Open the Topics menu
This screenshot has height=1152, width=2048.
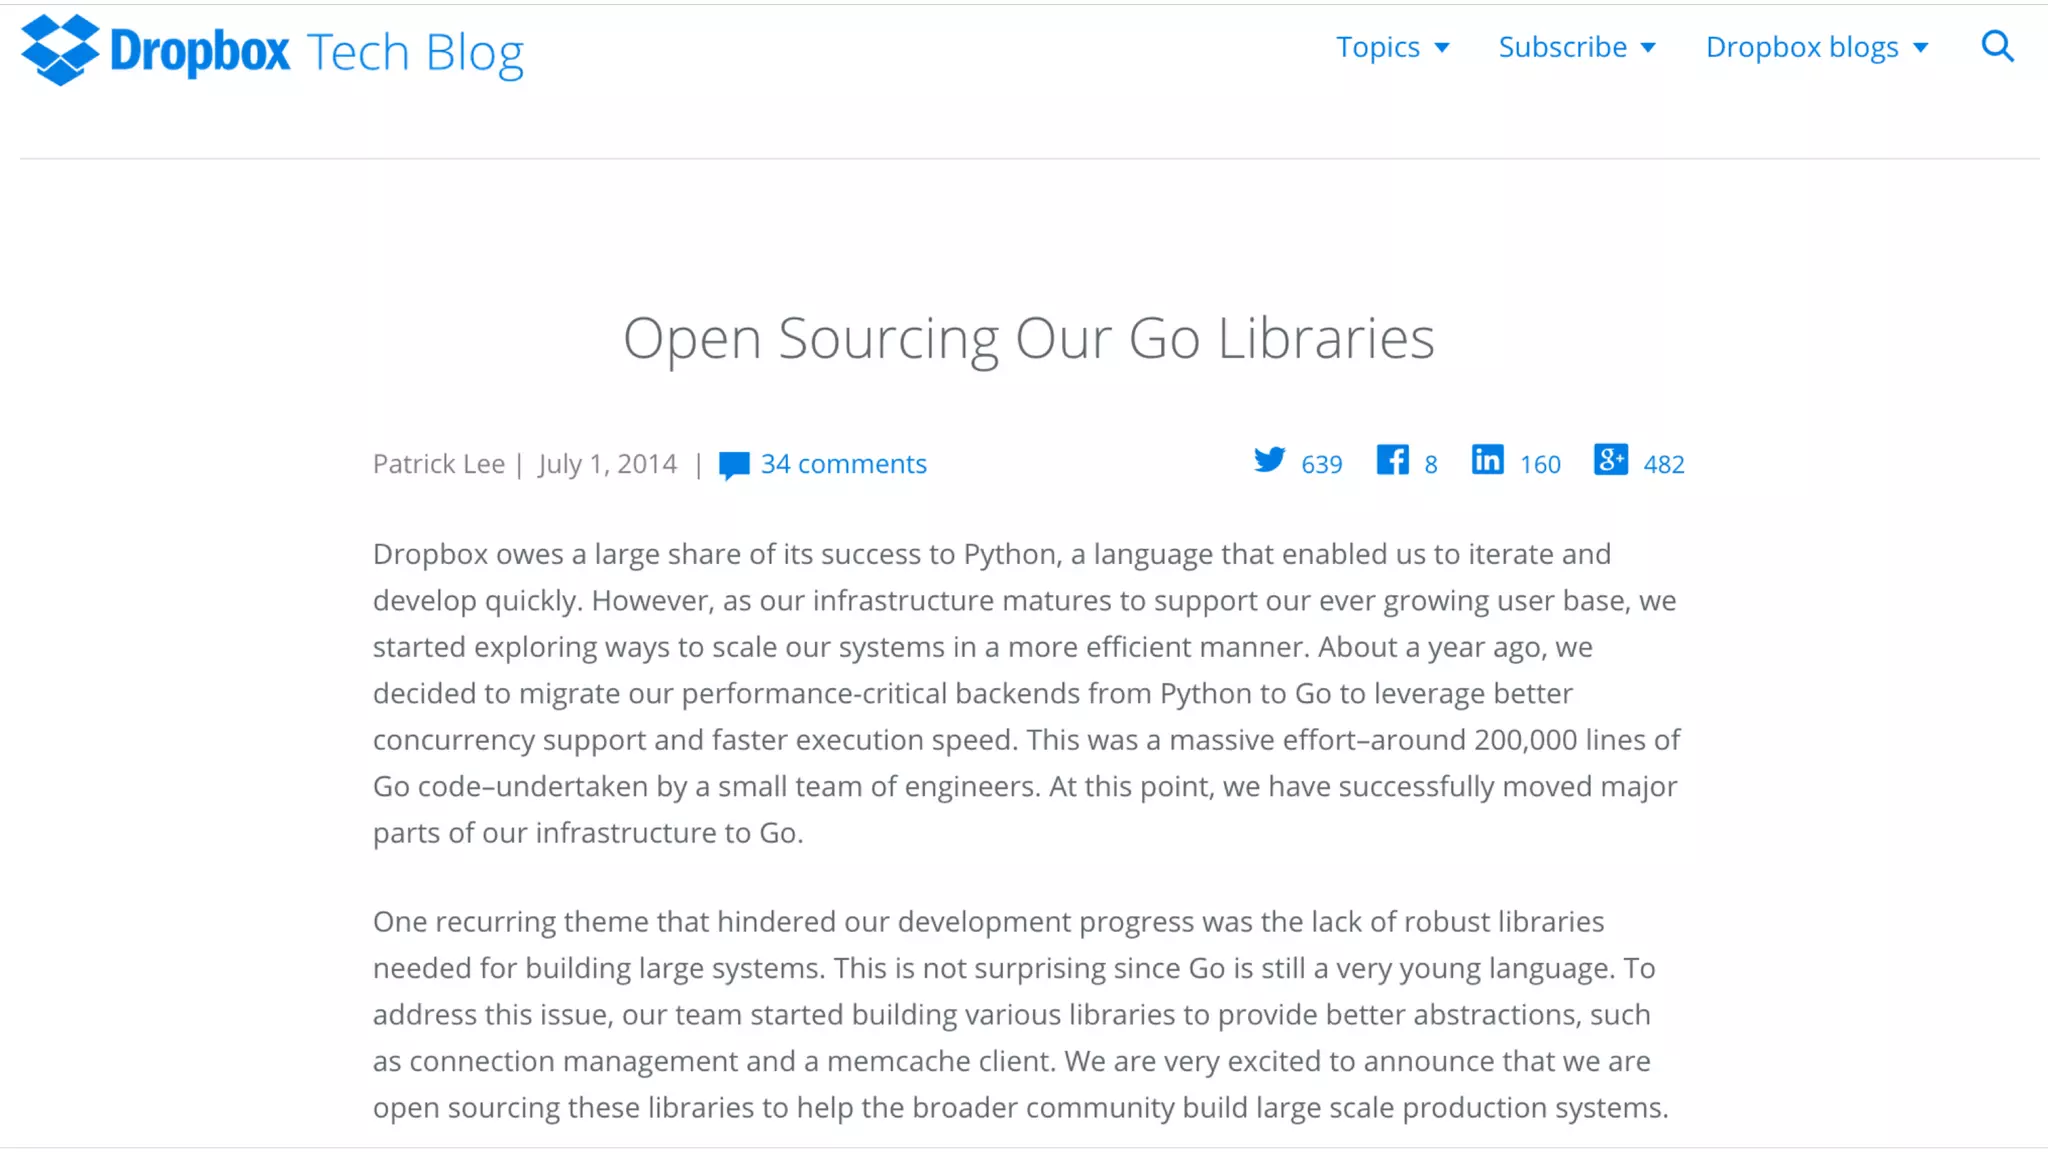(x=1378, y=47)
